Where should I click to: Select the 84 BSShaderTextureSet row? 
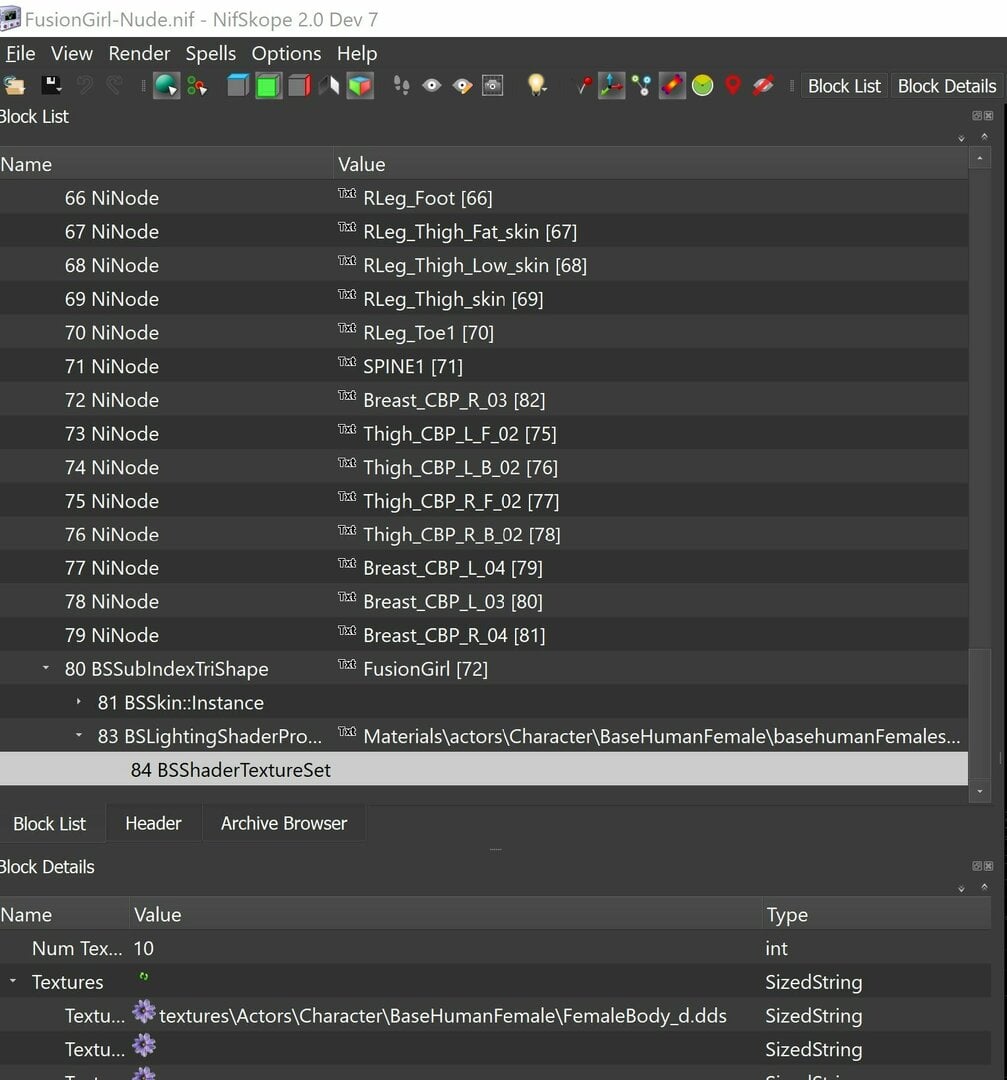tap(484, 769)
